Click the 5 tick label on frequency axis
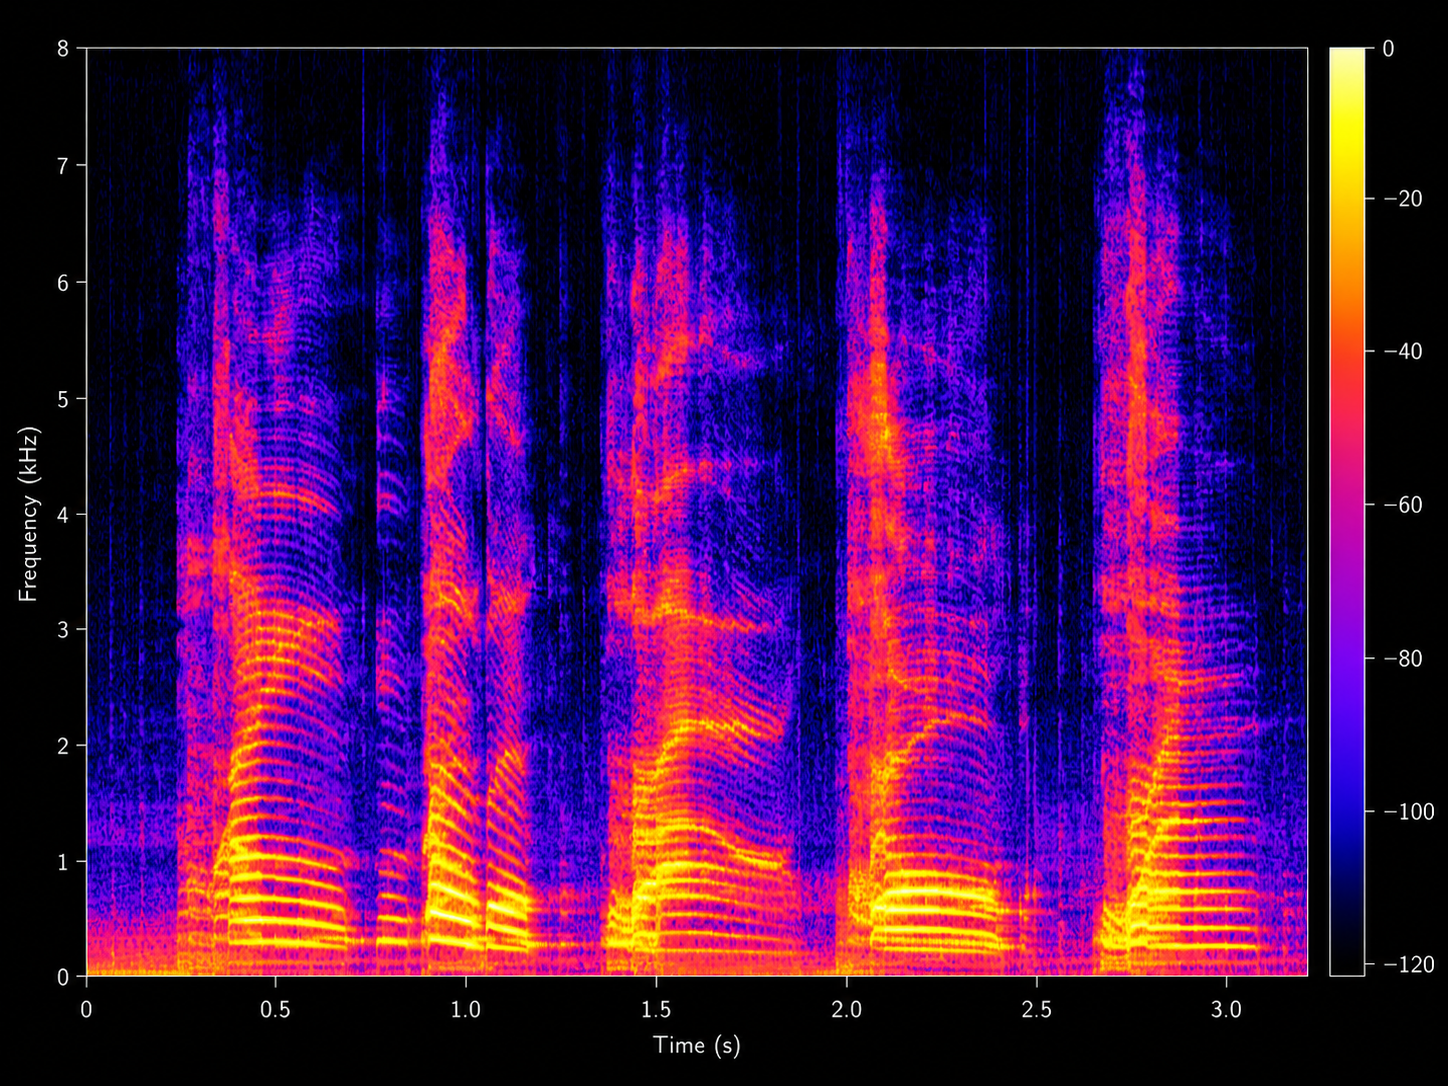 click(x=64, y=398)
